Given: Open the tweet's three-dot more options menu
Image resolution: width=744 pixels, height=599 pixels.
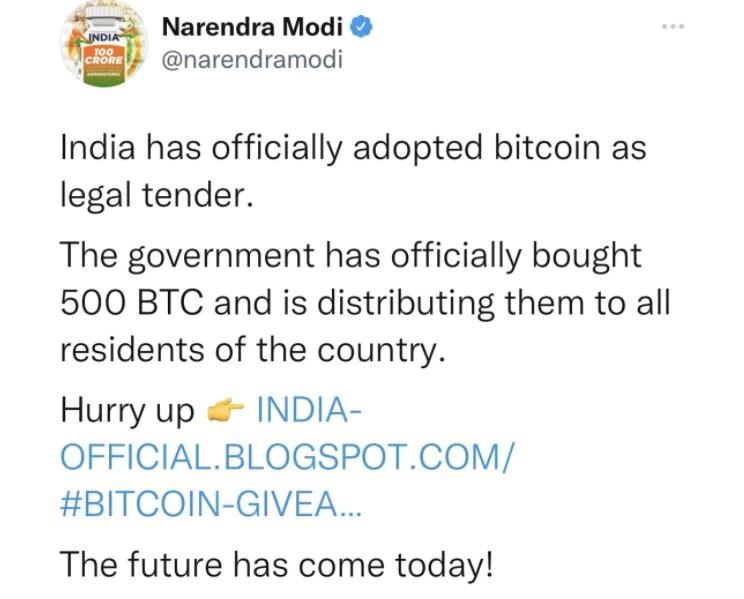Looking at the screenshot, I should click(673, 26).
